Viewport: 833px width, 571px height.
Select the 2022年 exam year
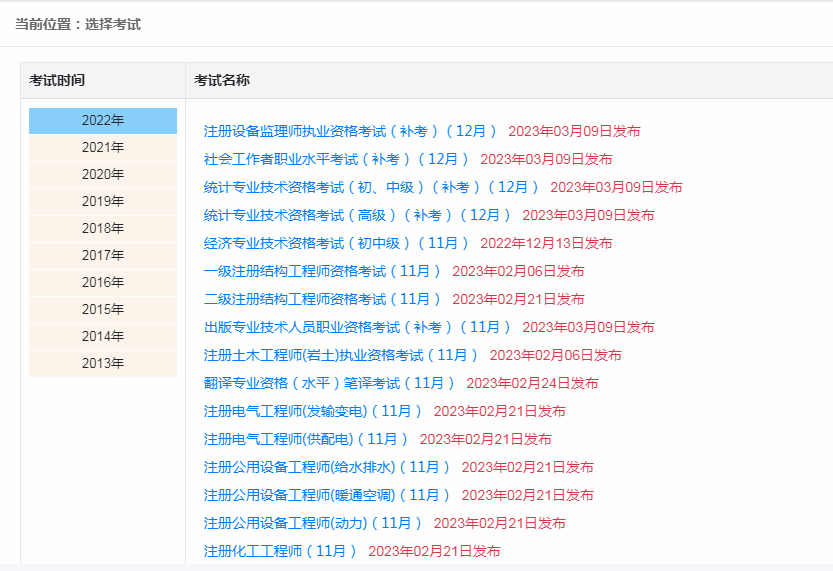pyautogui.click(x=103, y=121)
